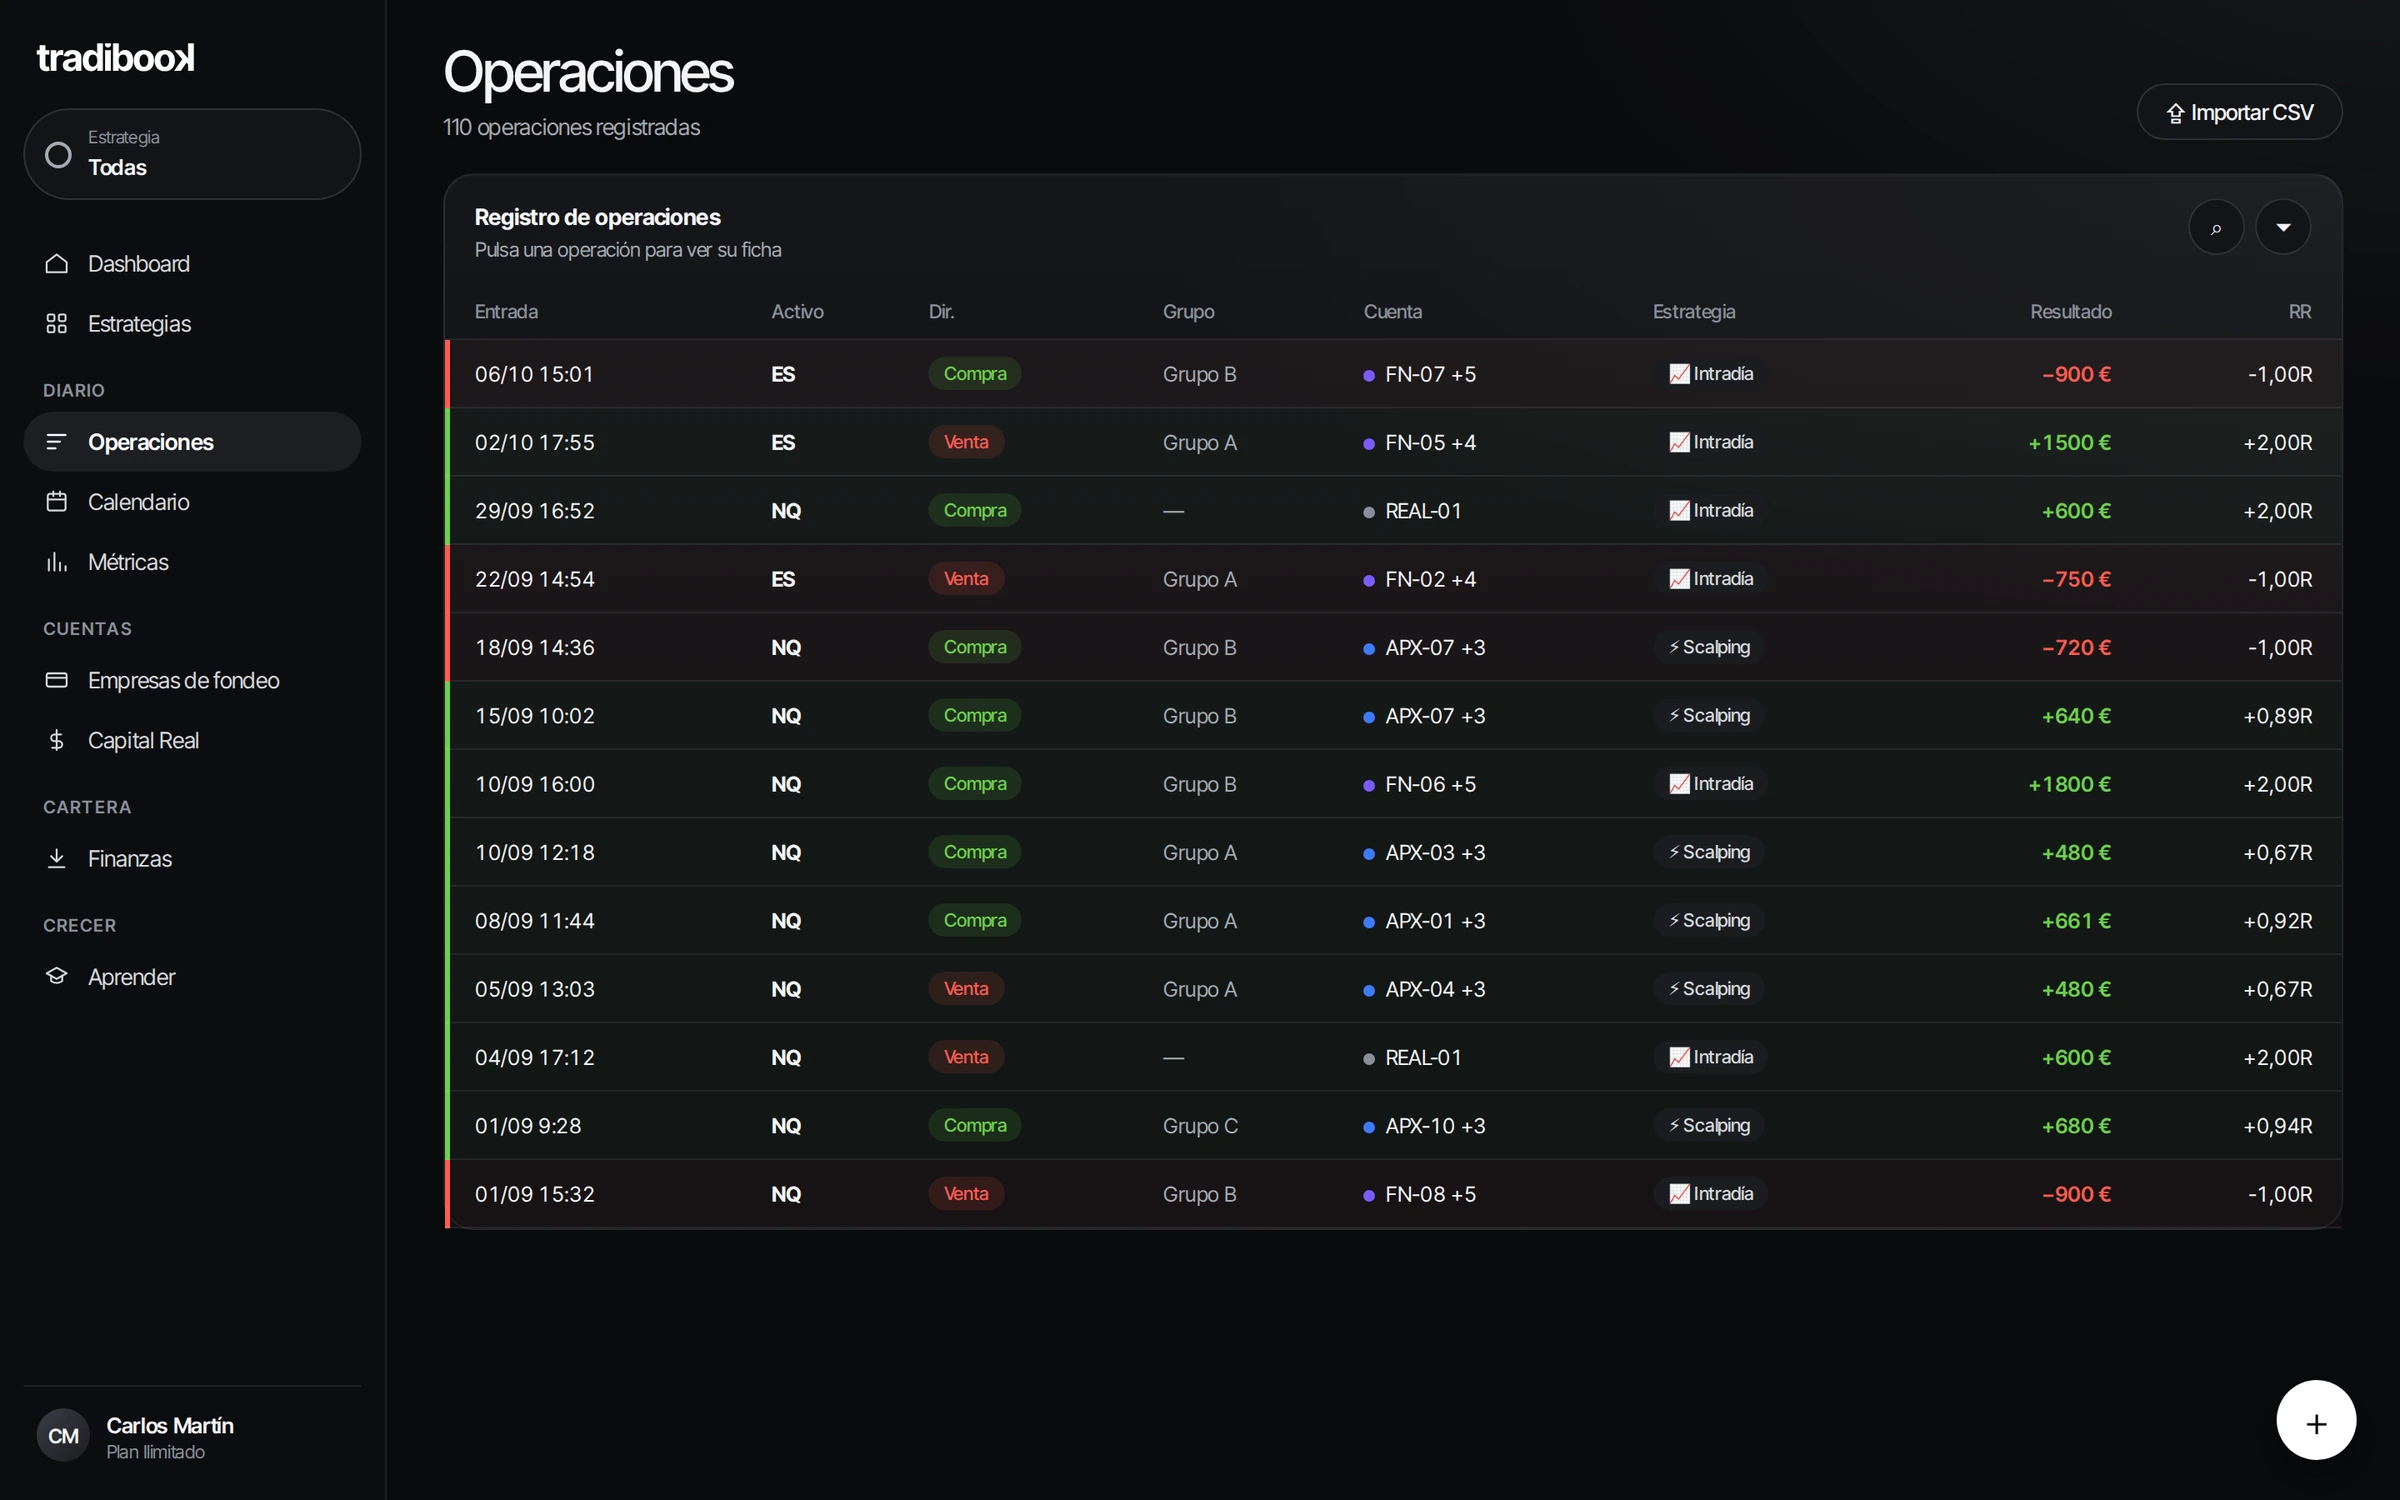2400x1500 pixels.
Task: Click the +640 € result
Action: click(x=2076, y=716)
